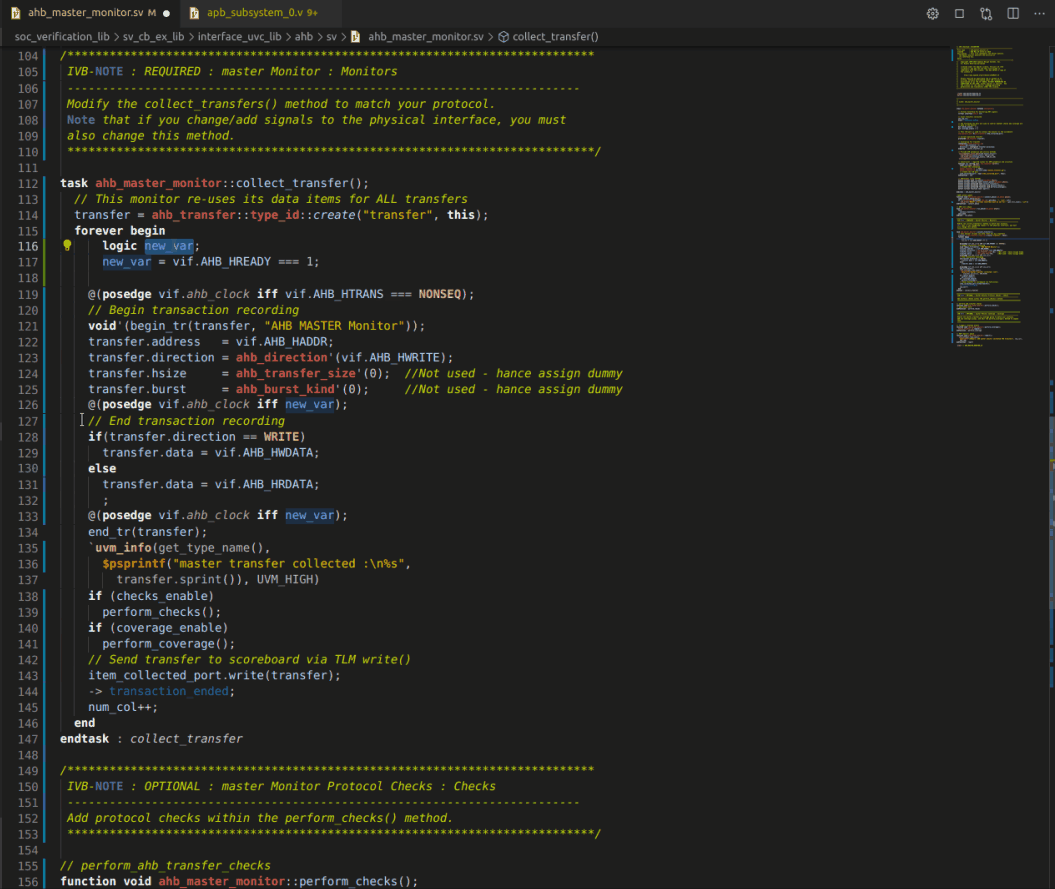Open the ahb breadcrumb dropdown
Screen dimensions: 1055x889
(x=303, y=35)
